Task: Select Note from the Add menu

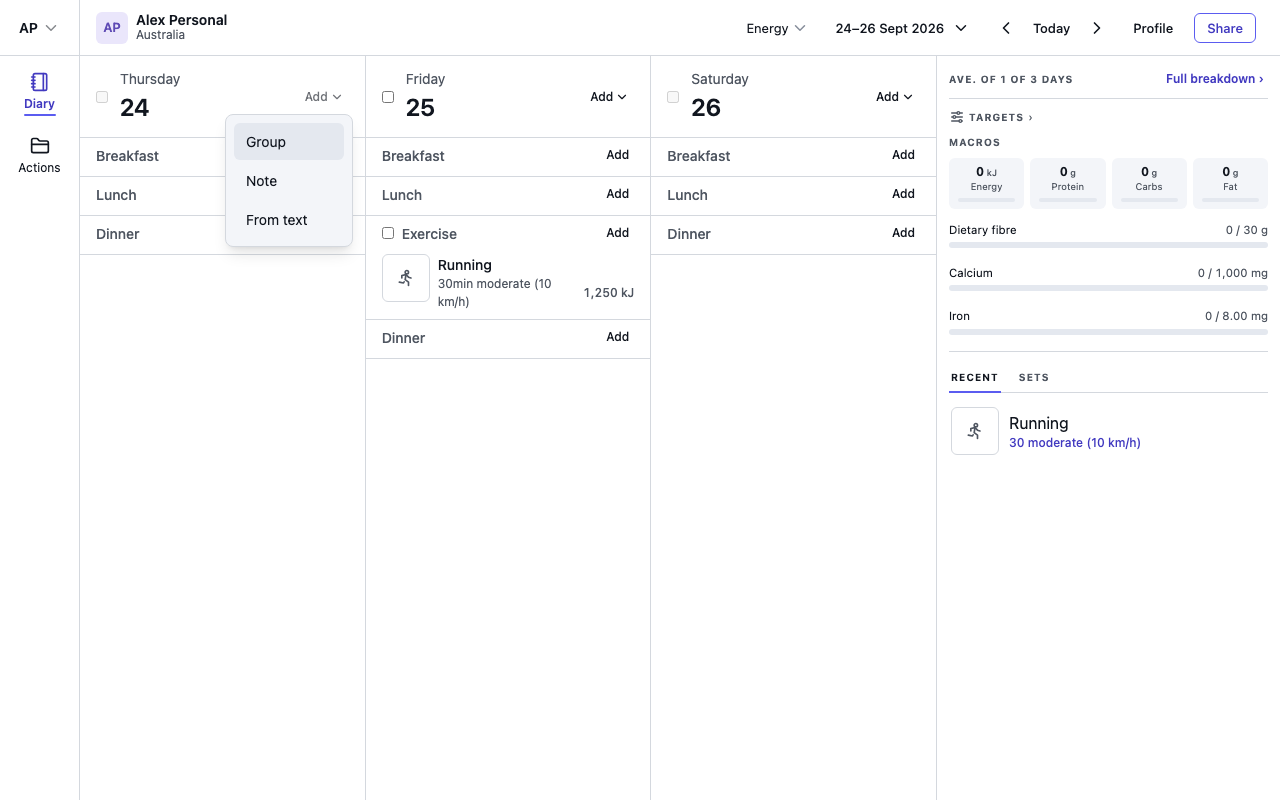Action: [x=289, y=181]
